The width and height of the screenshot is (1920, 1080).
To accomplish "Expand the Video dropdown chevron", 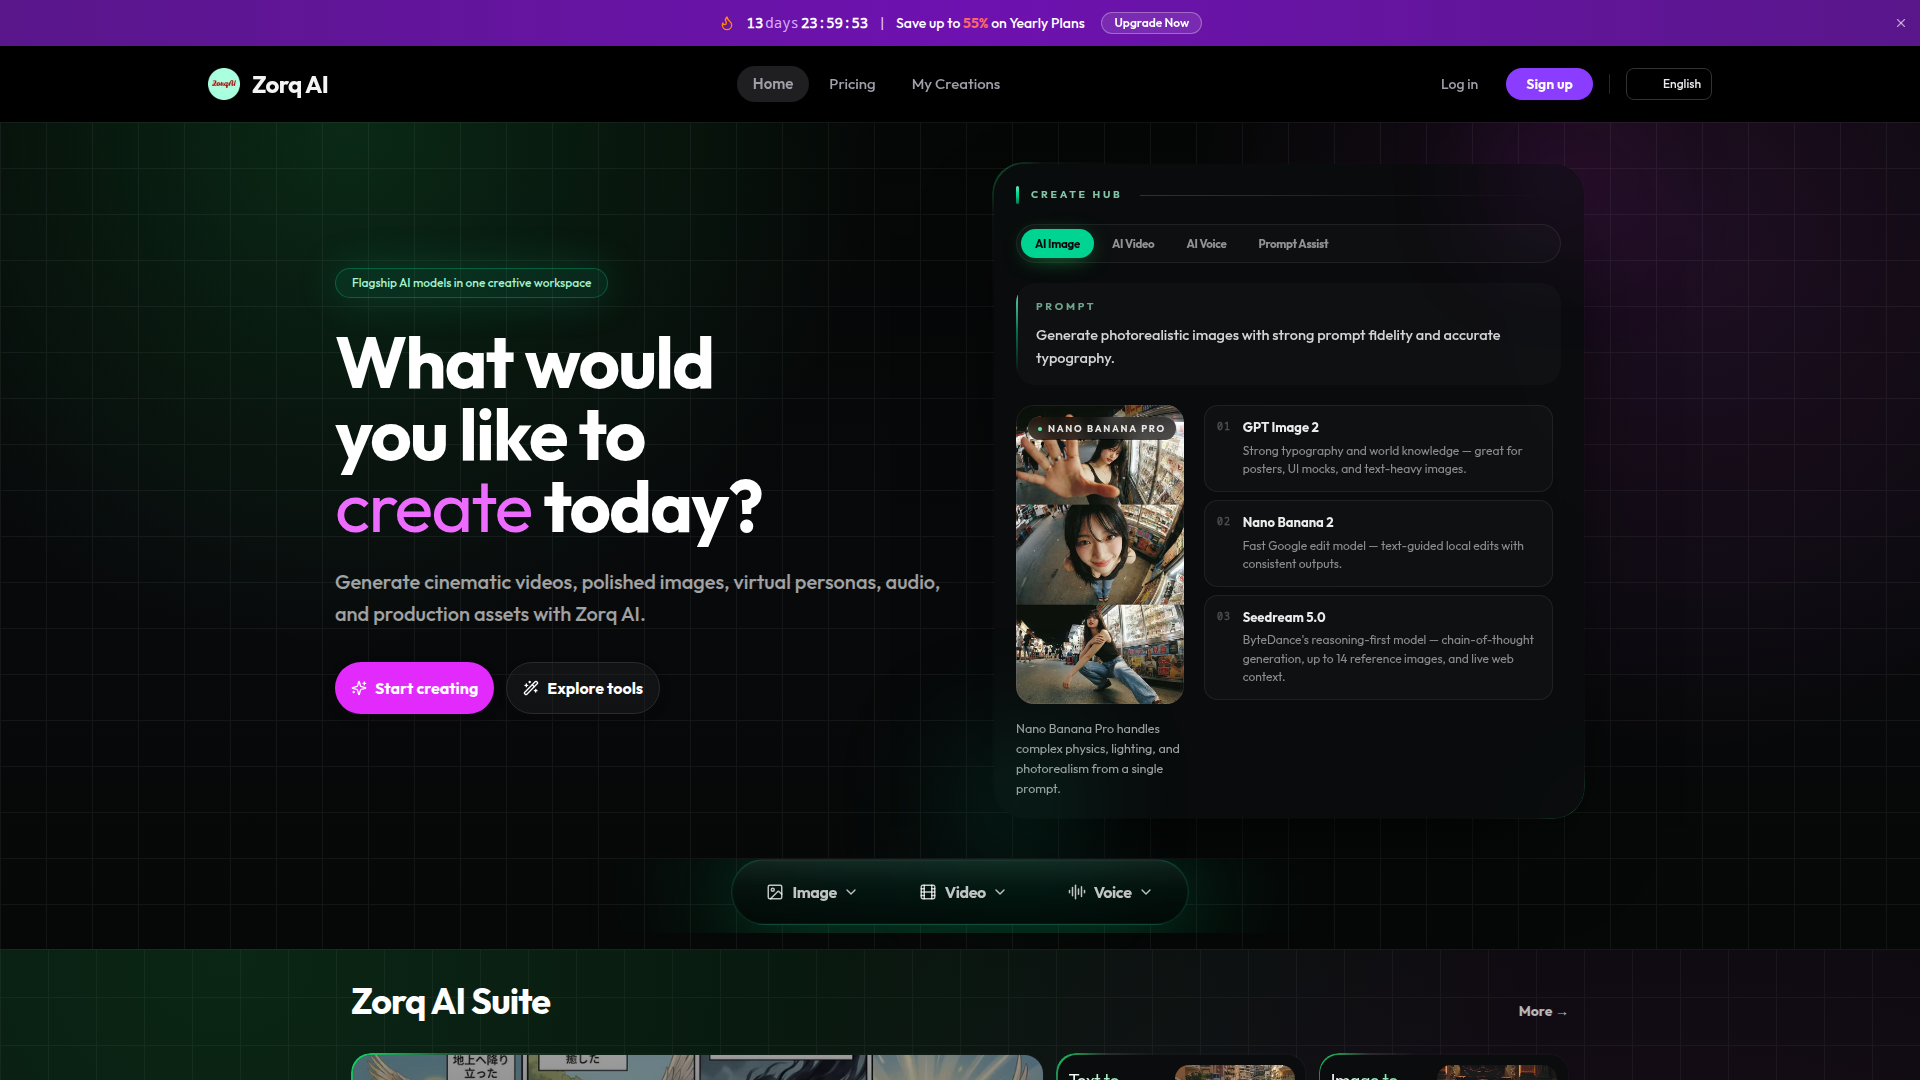I will (x=1000, y=892).
